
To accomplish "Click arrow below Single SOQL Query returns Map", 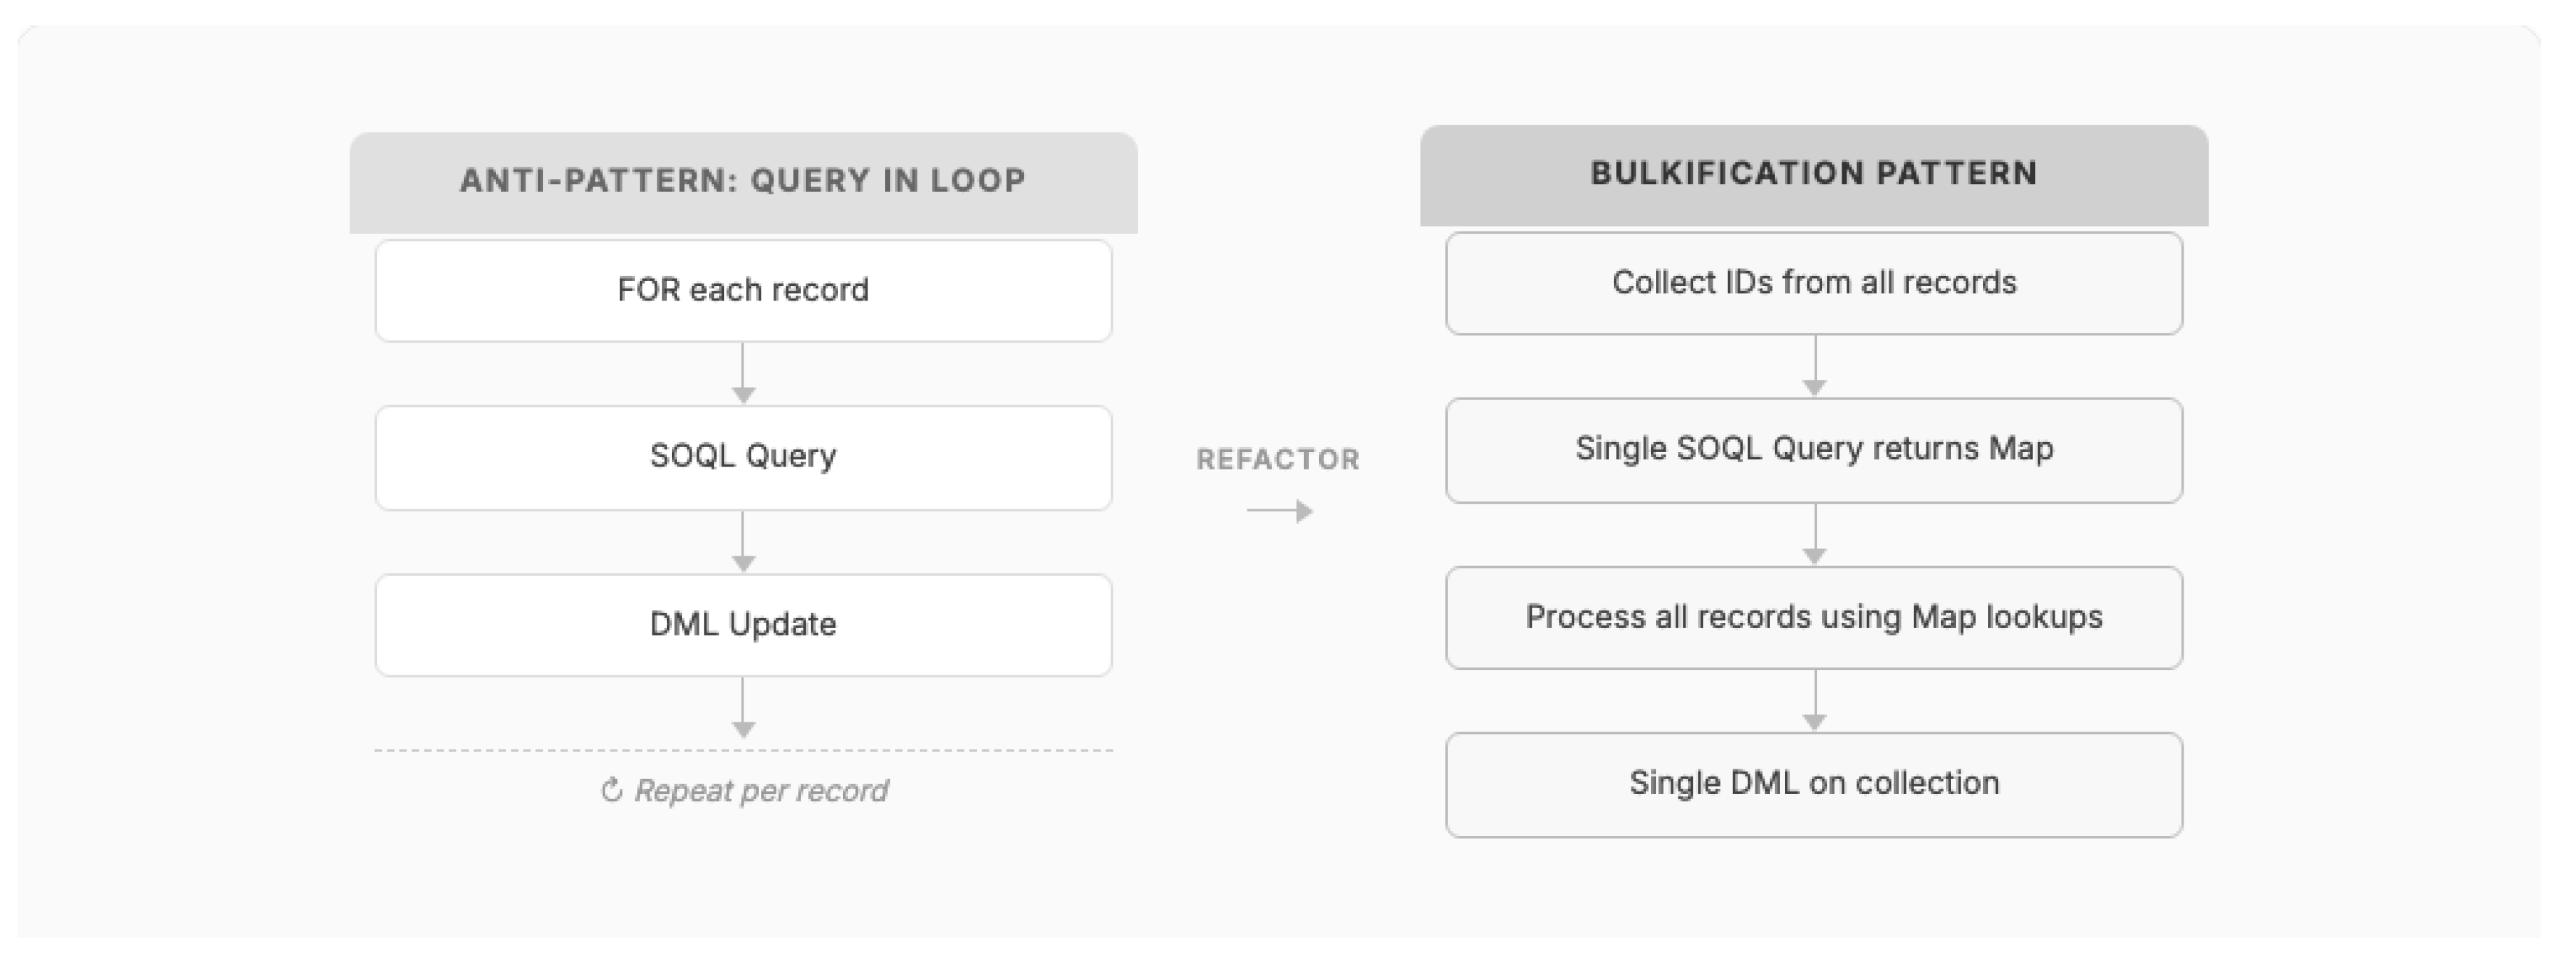I will (1814, 535).
